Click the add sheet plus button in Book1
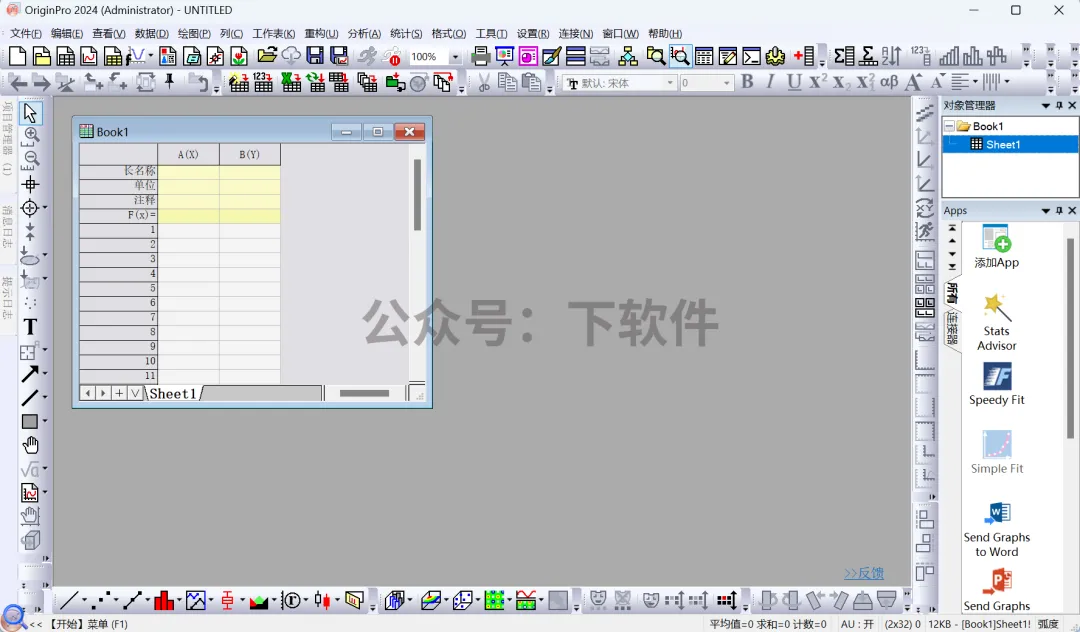The width and height of the screenshot is (1080, 632). [119, 393]
